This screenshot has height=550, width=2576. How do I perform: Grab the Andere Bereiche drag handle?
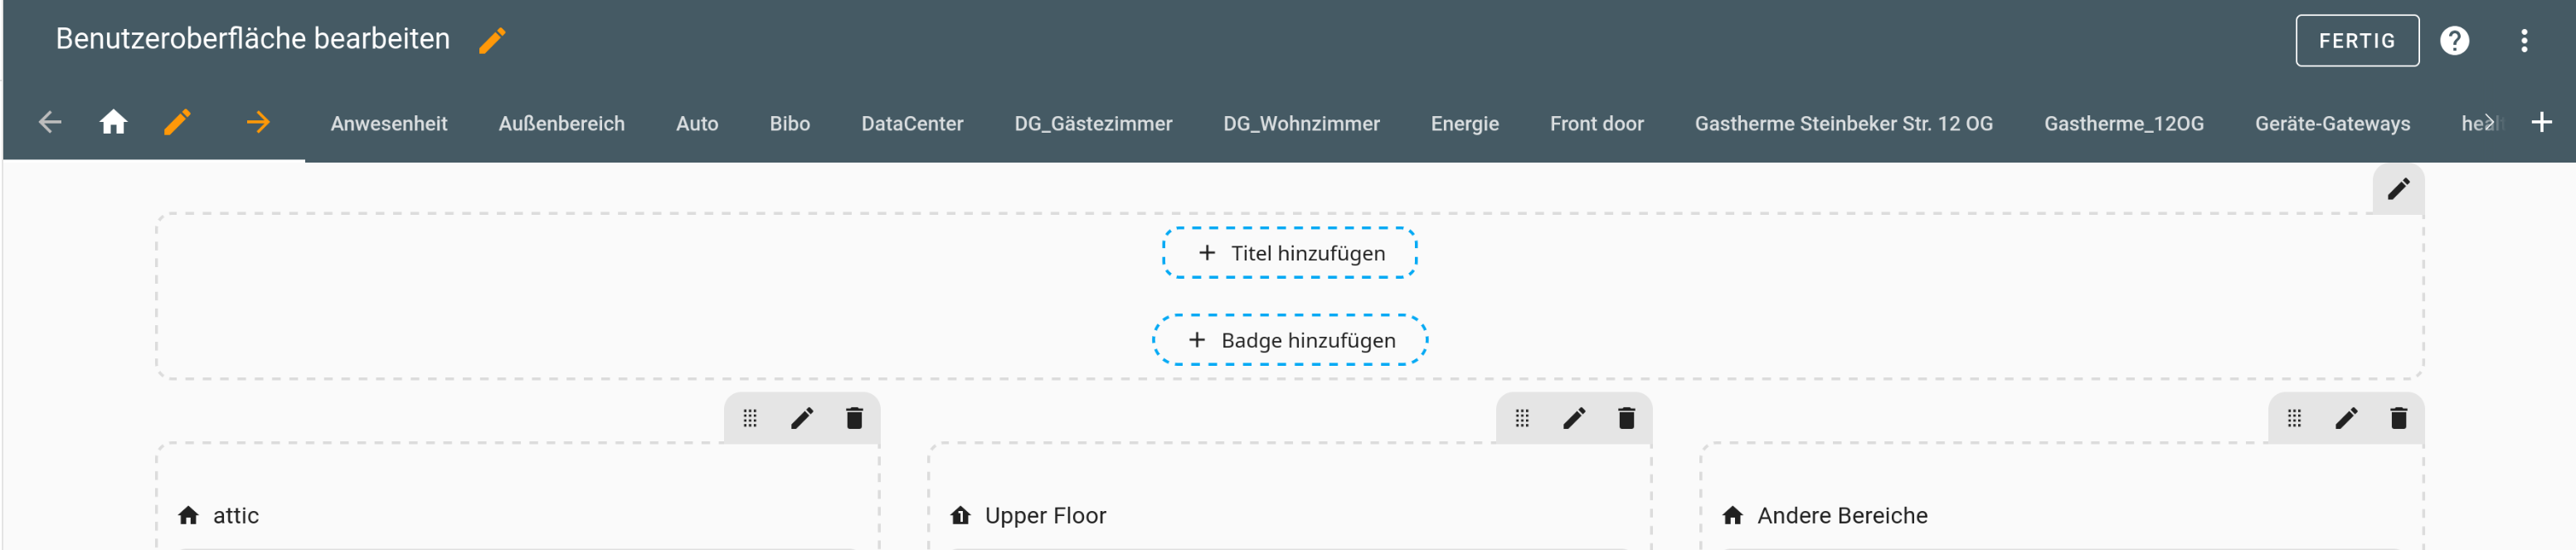click(2293, 418)
